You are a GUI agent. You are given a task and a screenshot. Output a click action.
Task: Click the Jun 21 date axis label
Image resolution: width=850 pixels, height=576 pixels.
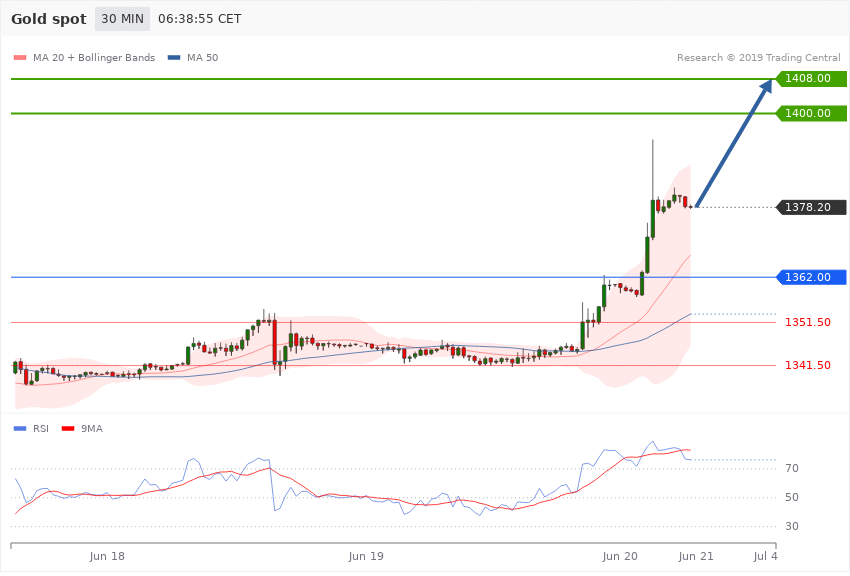point(696,556)
